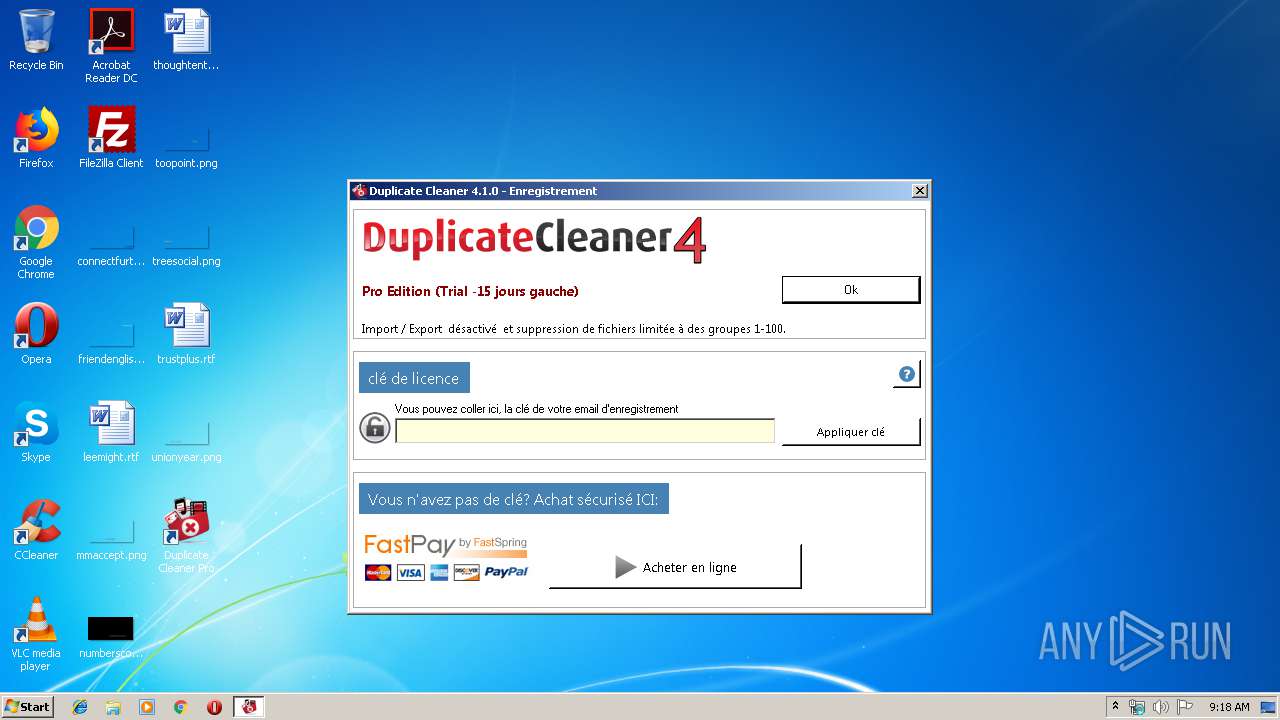1280x720 pixels.
Task: Open Chrome from the taskbar
Action: click(x=181, y=707)
